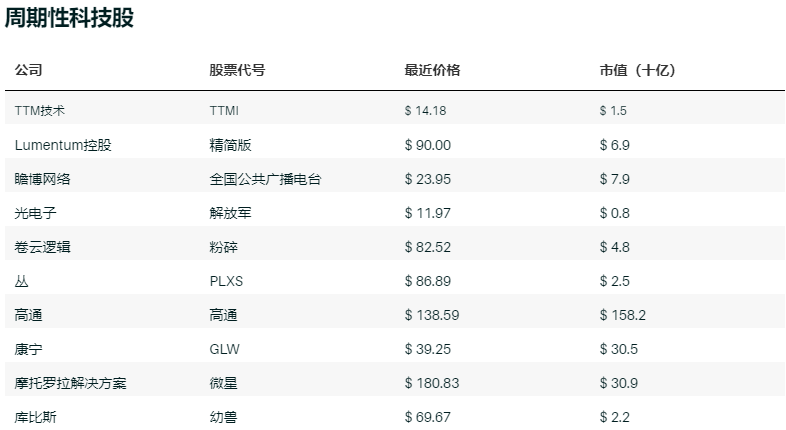The width and height of the screenshot is (786, 430).
Task: Click the market cap $ 4.8
Action: 615,248
